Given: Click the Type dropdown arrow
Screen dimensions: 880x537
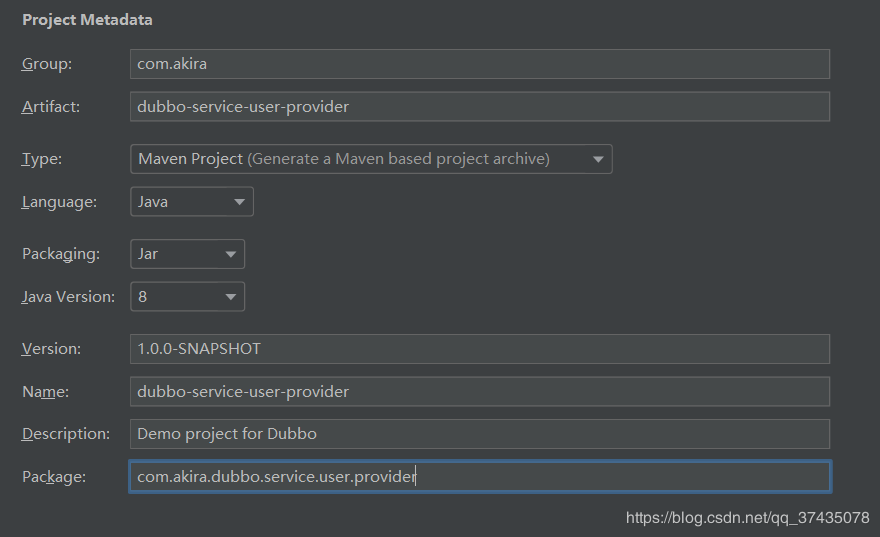Looking at the screenshot, I should click(598, 159).
